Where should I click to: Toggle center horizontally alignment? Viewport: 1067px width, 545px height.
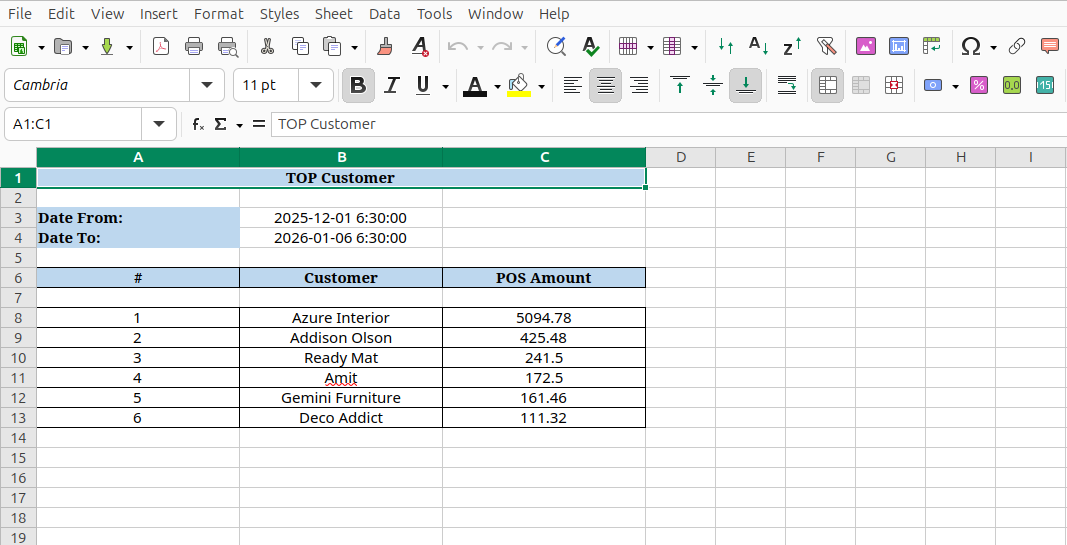606,85
